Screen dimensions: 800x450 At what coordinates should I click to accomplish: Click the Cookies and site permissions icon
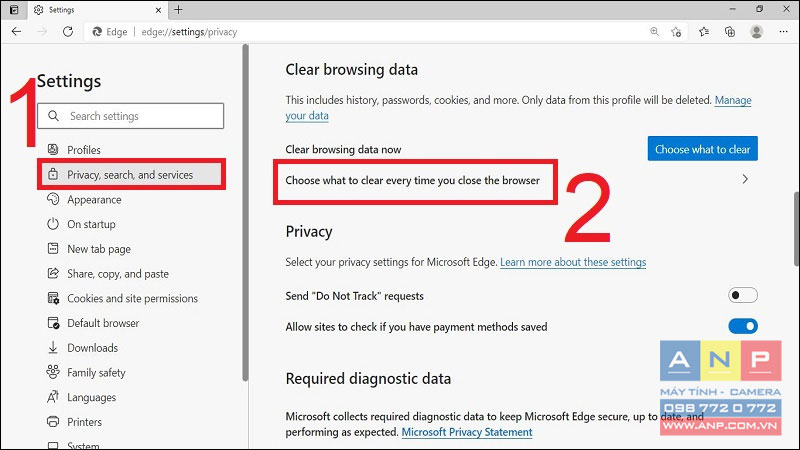(53, 298)
